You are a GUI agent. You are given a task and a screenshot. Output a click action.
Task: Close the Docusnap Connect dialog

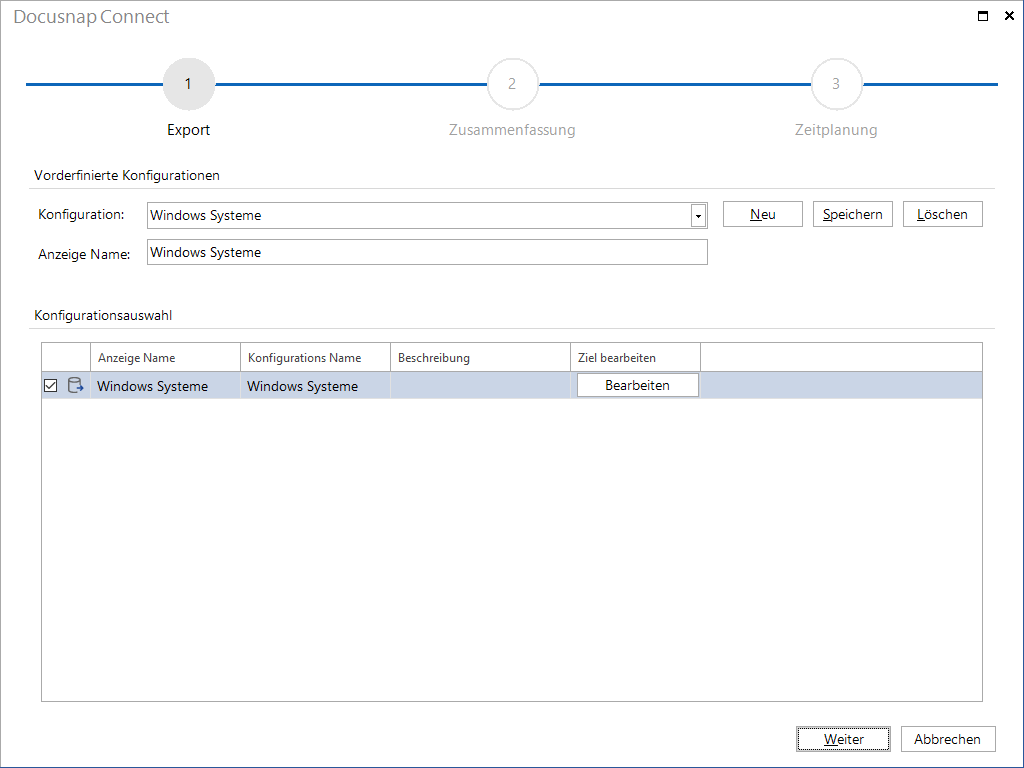coord(1009,16)
